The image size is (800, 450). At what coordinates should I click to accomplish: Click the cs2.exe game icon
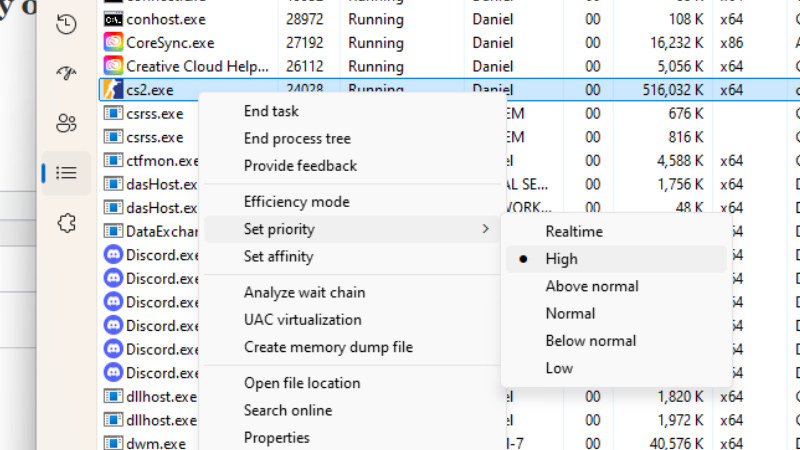click(113, 89)
